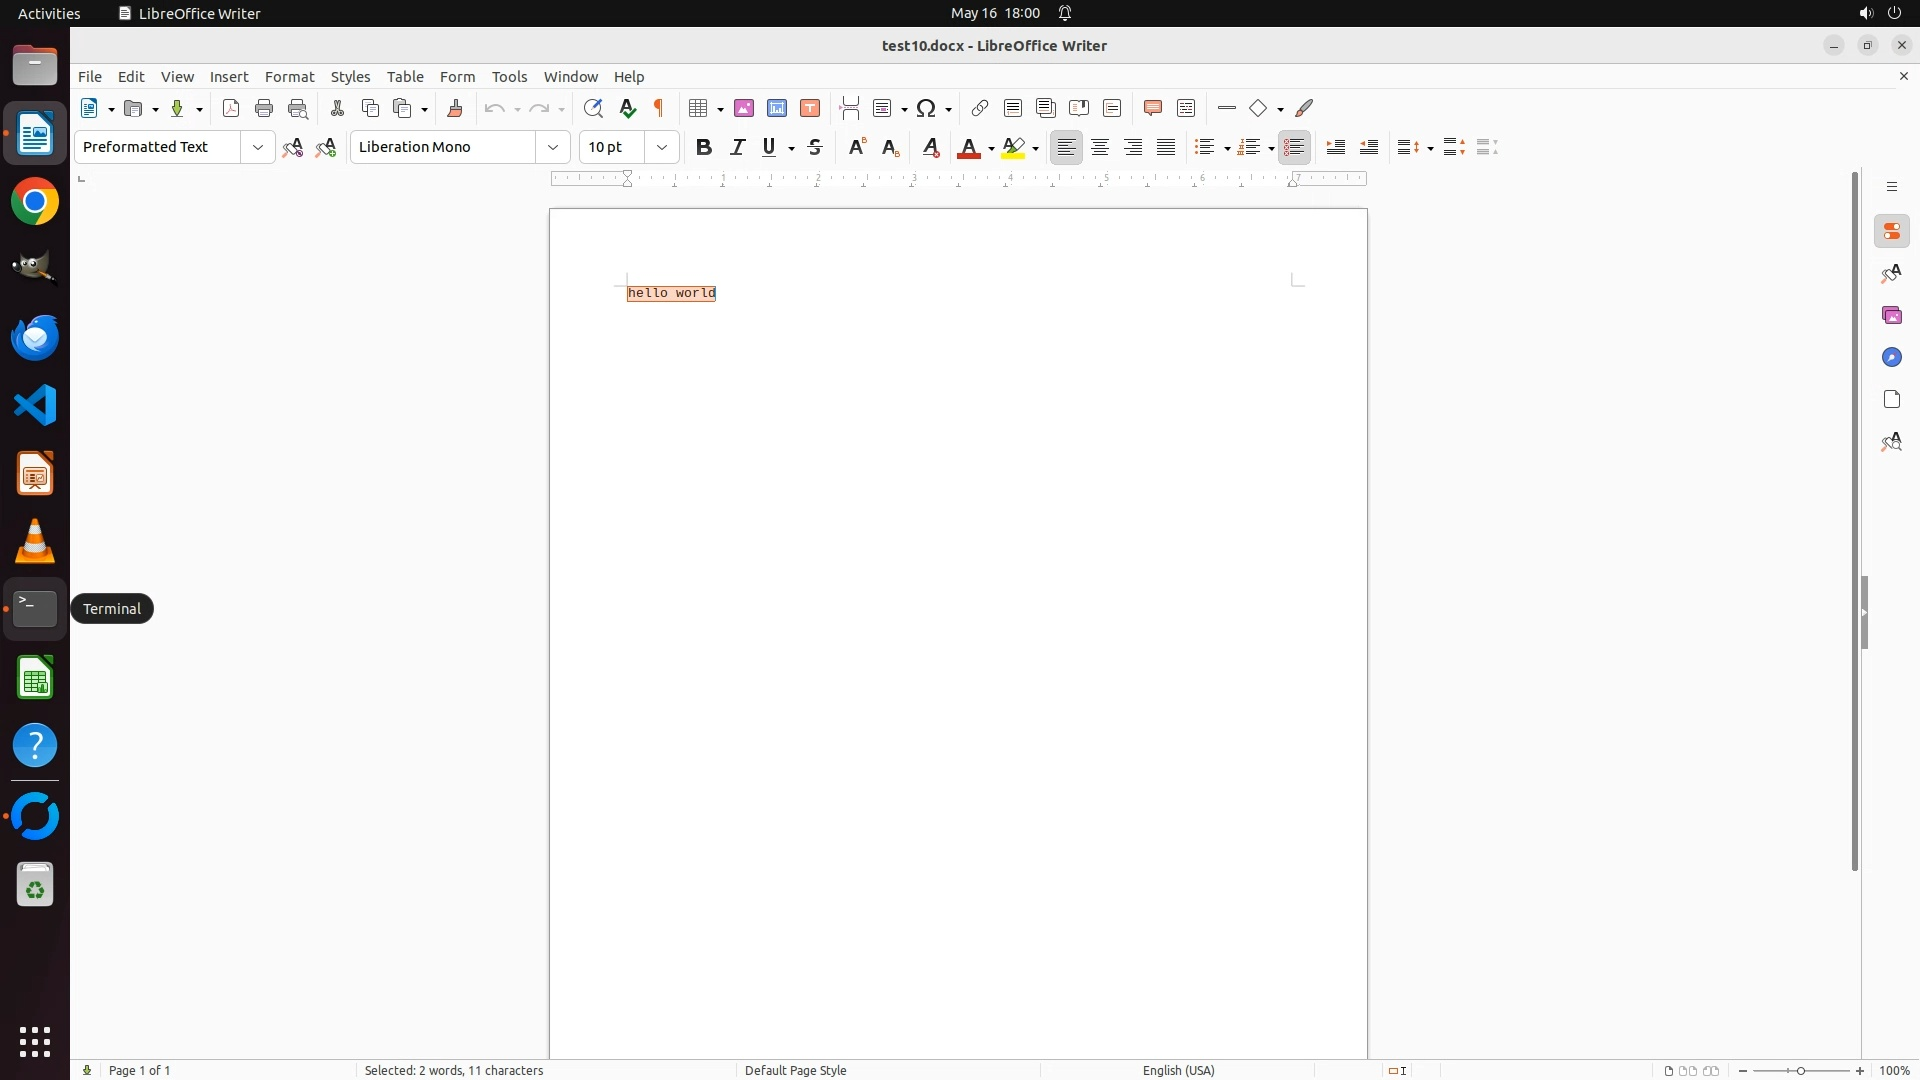Export document directly as PDF
The width and height of the screenshot is (1920, 1080).
coord(231,108)
